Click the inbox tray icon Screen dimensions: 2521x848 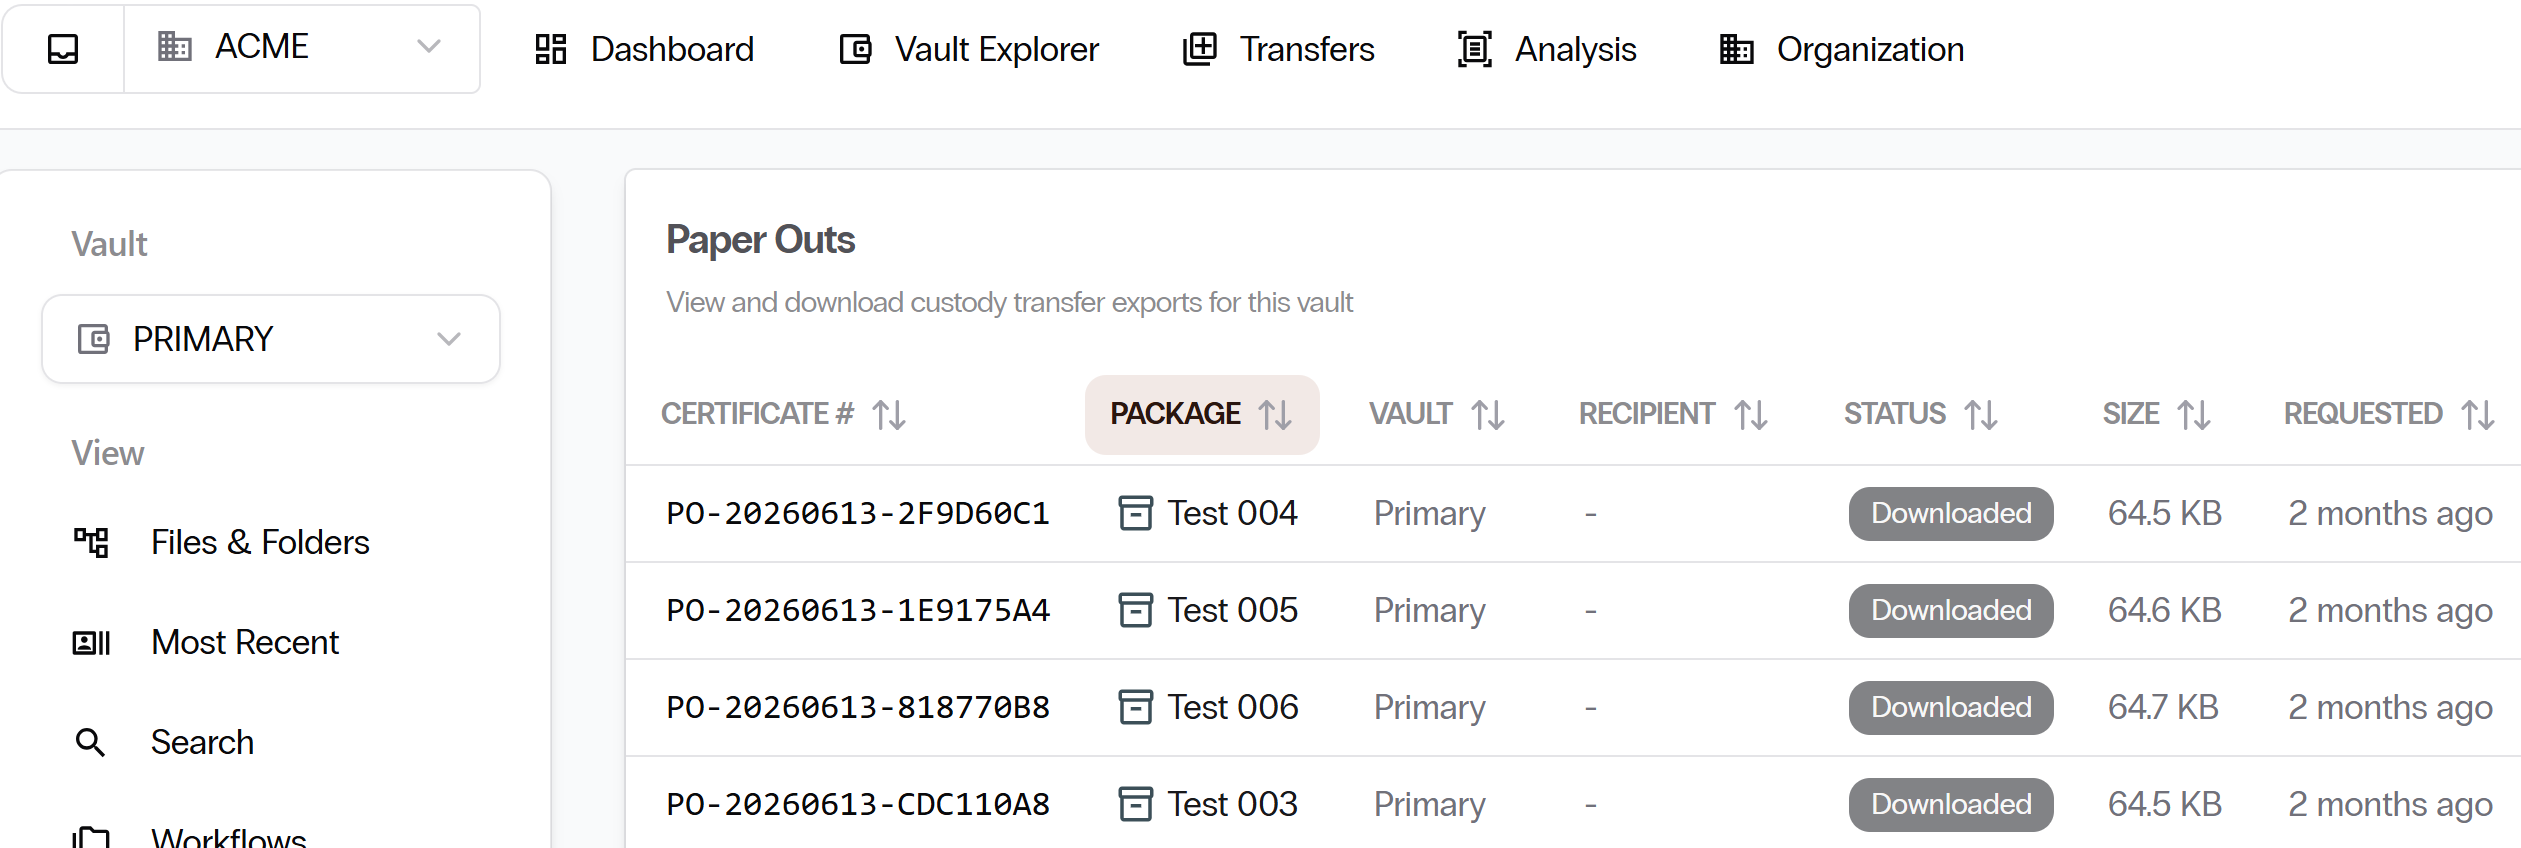[x=63, y=49]
